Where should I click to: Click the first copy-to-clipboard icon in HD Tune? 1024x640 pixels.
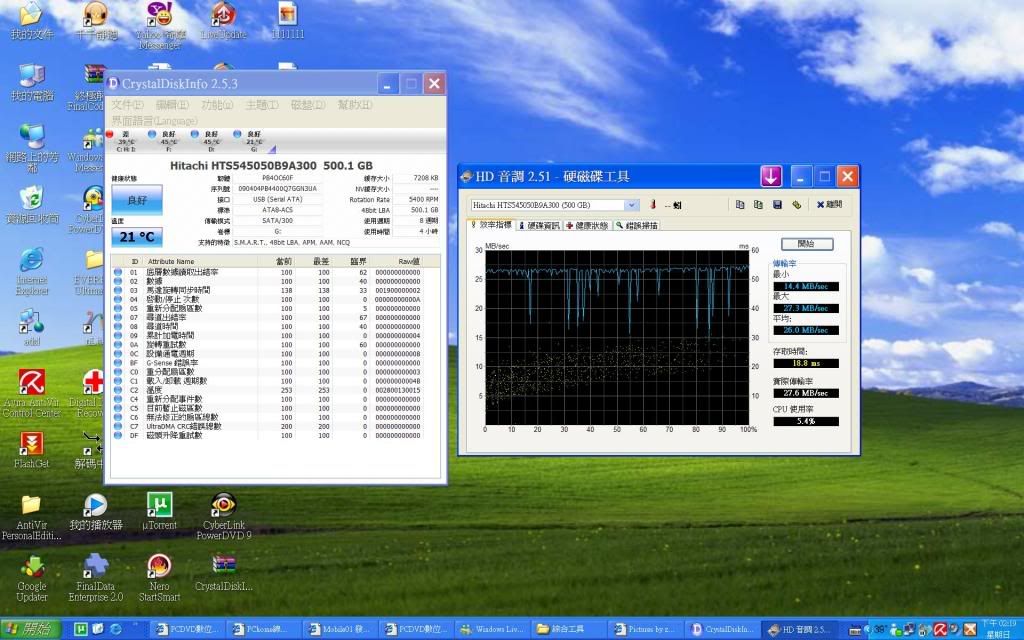pyautogui.click(x=740, y=204)
